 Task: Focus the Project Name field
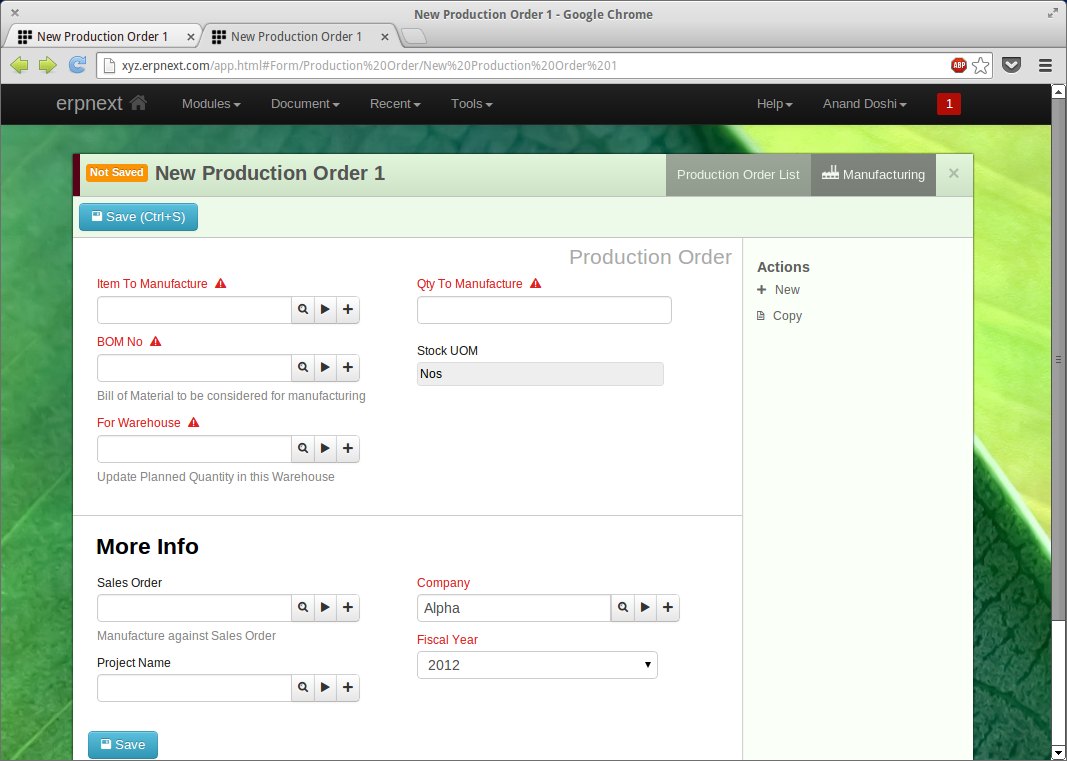click(x=195, y=687)
